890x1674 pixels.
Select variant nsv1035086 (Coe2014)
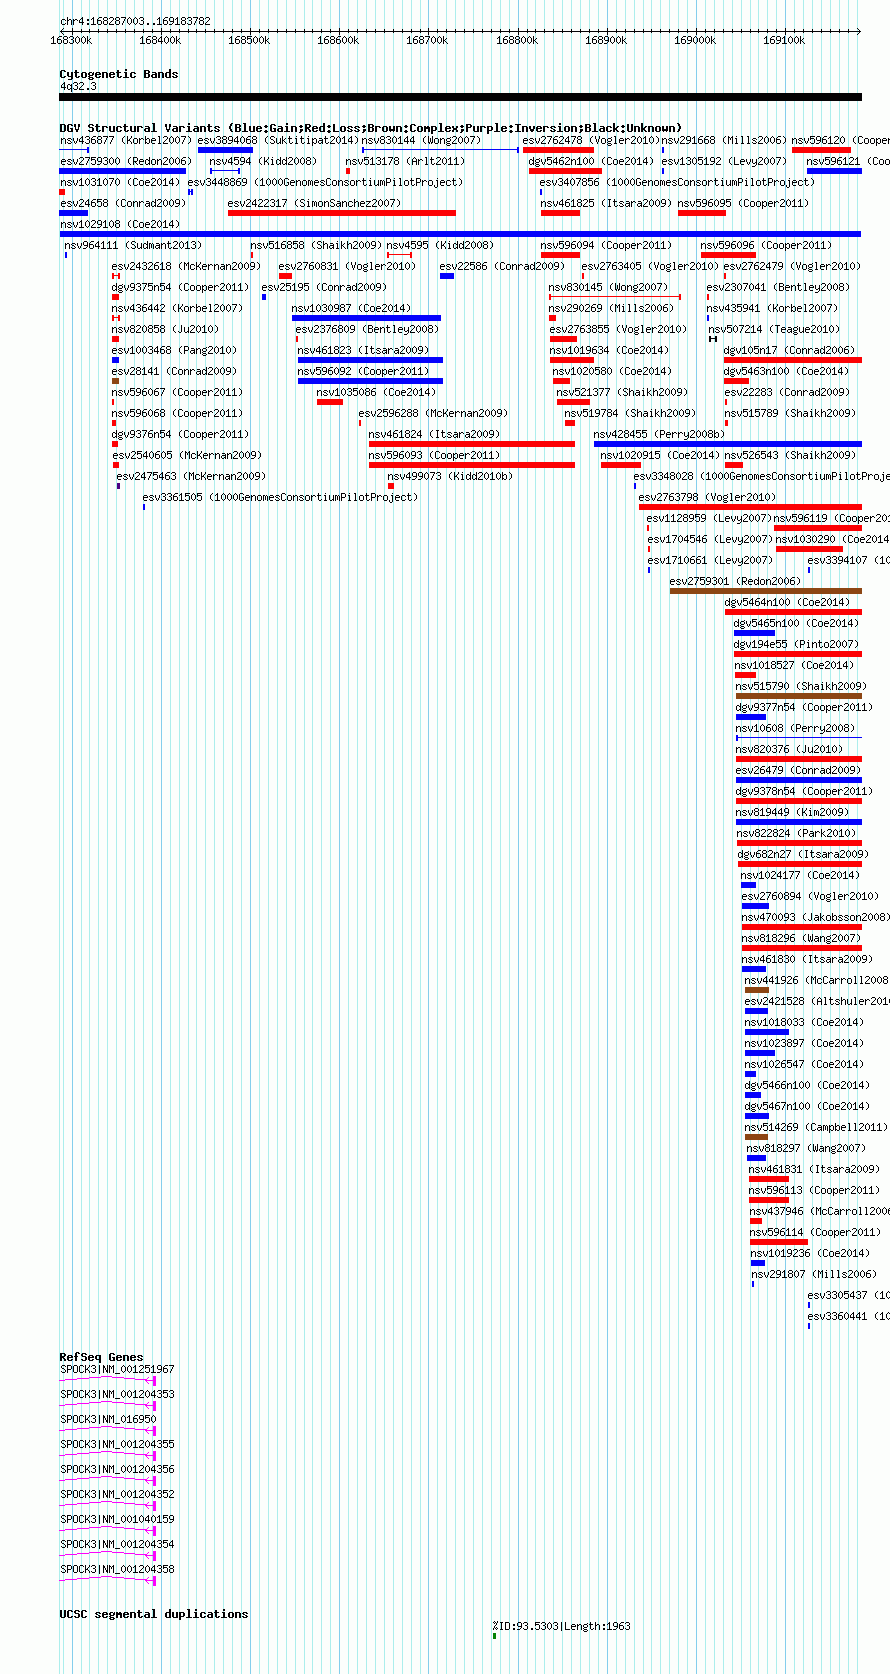click(376, 392)
